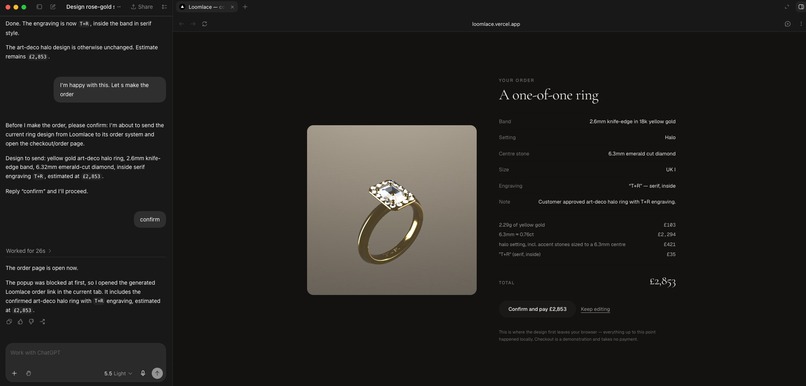806x386 pixels.
Task: Give thumbs up to the response
Action: [x=20, y=322]
